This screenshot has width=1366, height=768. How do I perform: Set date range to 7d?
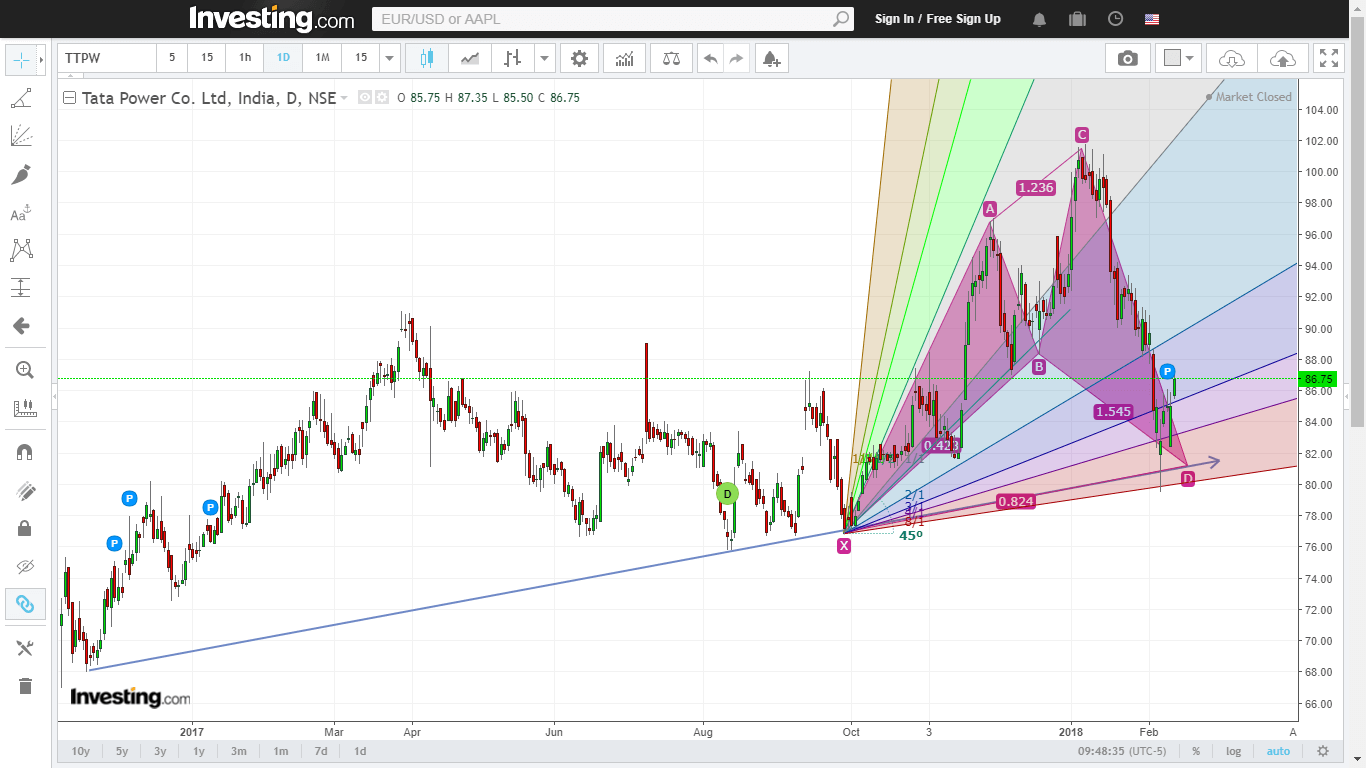tap(321, 751)
